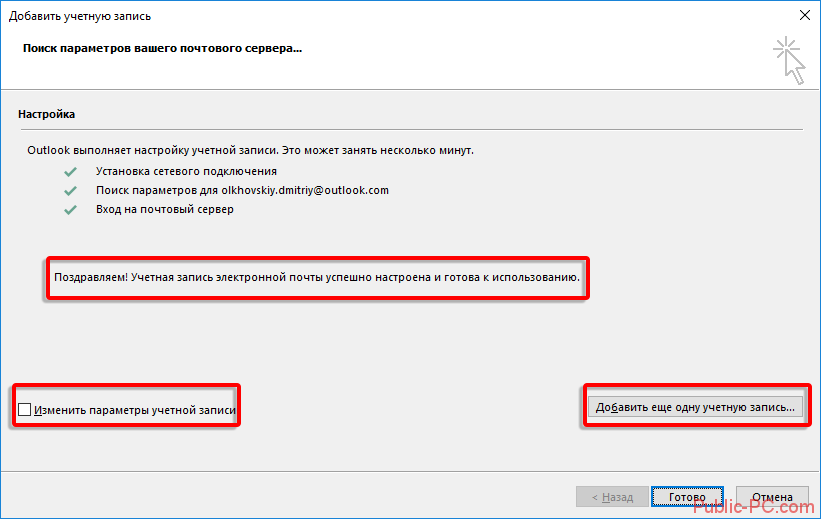
Task: Click the "Установка сетевого подключения" step text
Action: (187, 171)
